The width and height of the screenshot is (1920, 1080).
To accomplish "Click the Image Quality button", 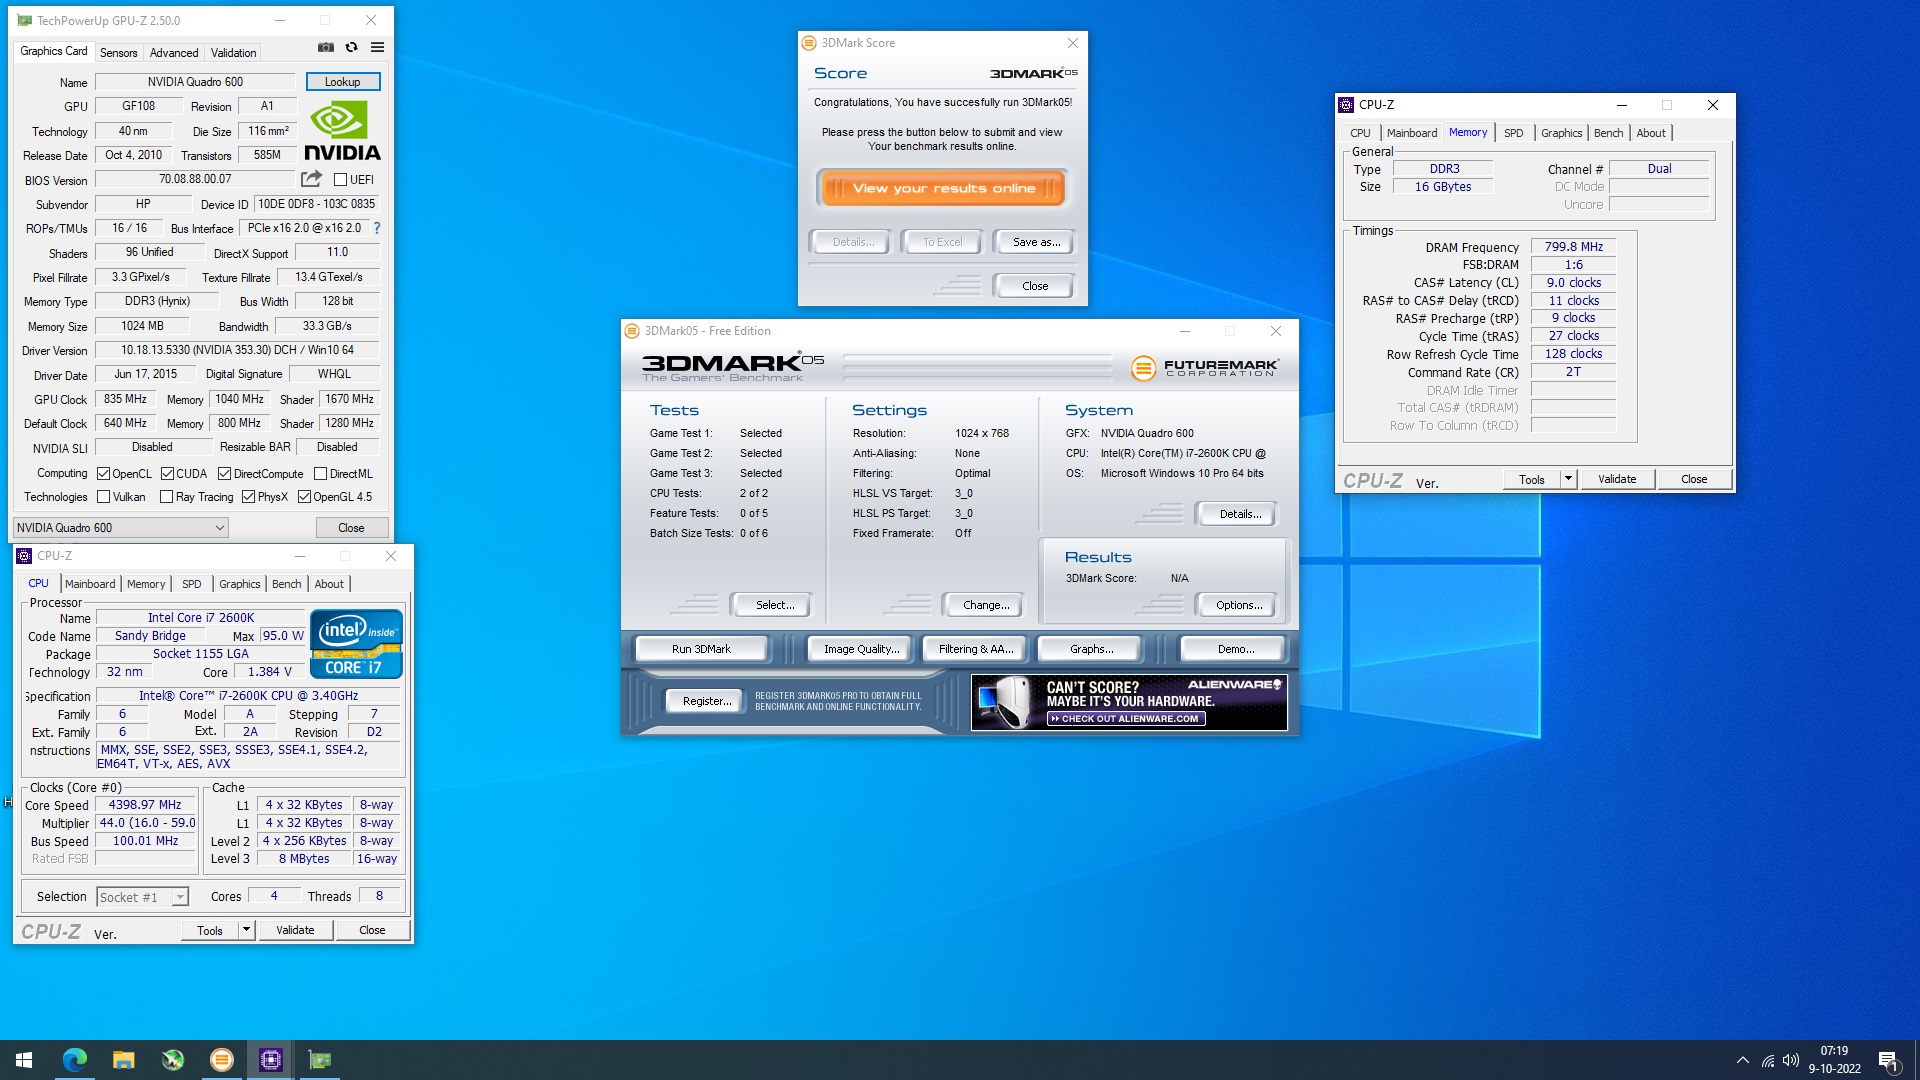I will click(x=861, y=649).
